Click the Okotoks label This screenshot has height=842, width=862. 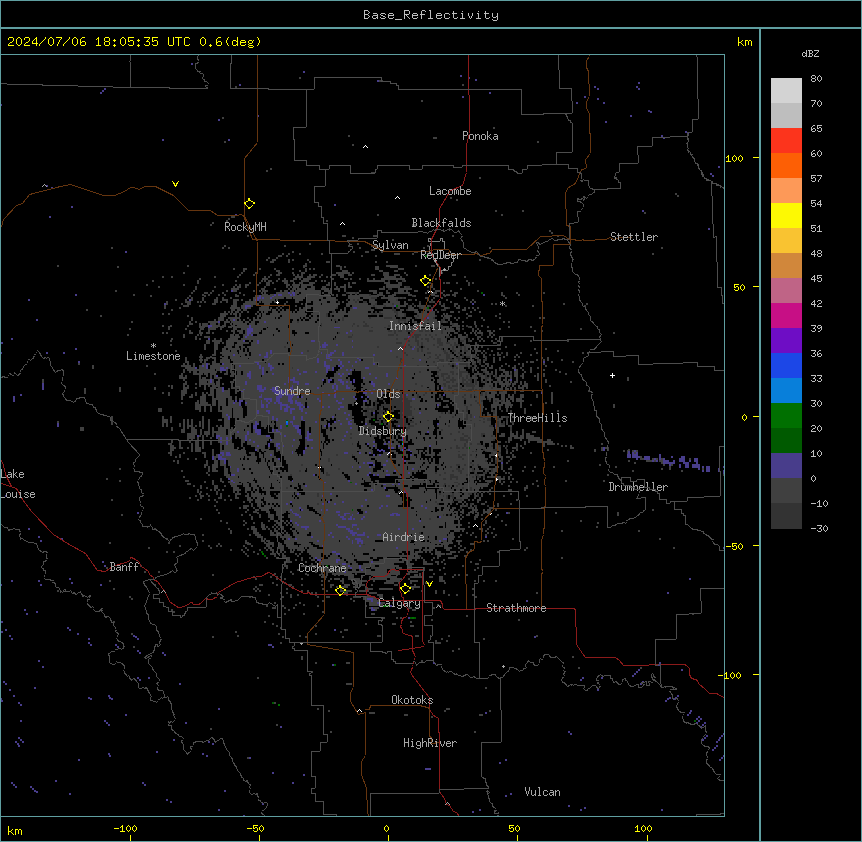tap(412, 700)
